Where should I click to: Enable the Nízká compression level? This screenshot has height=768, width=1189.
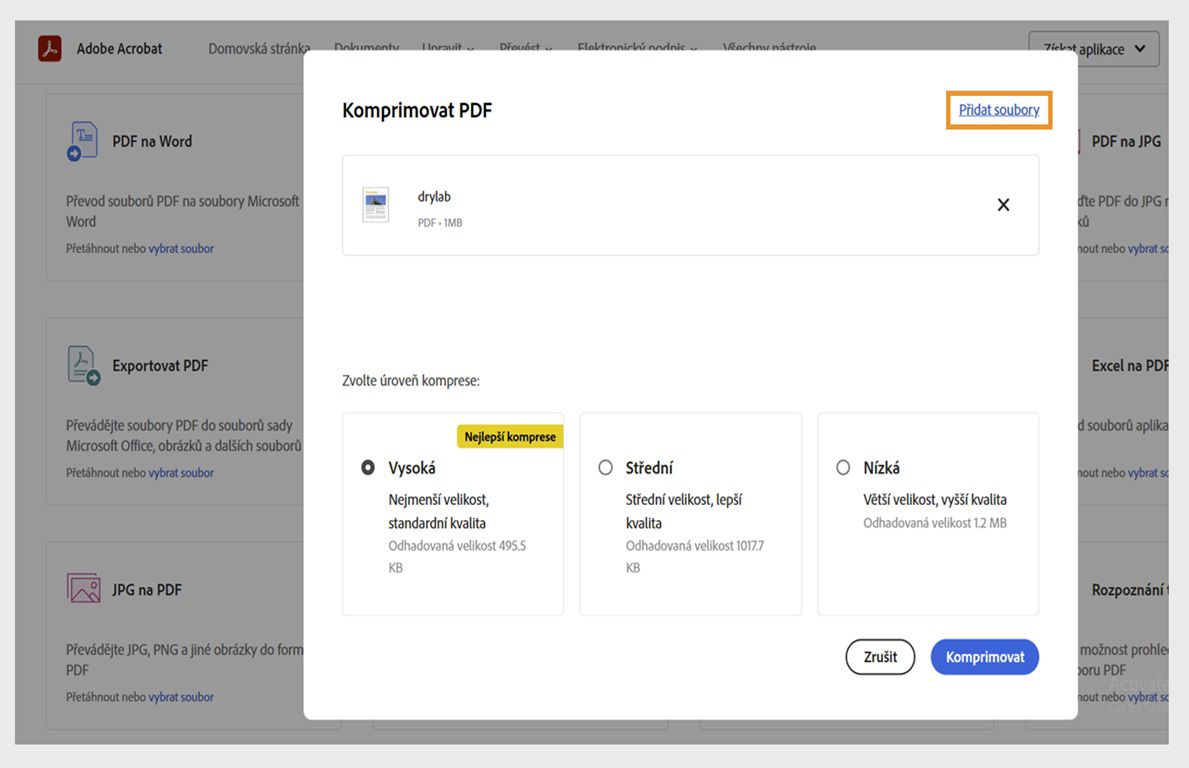842,467
